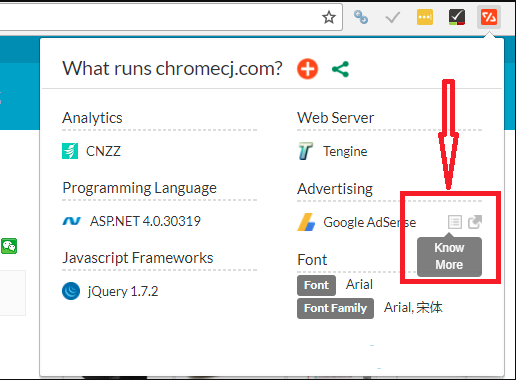Bookmark the page with the star icon
The height and width of the screenshot is (380, 516).
(329, 17)
